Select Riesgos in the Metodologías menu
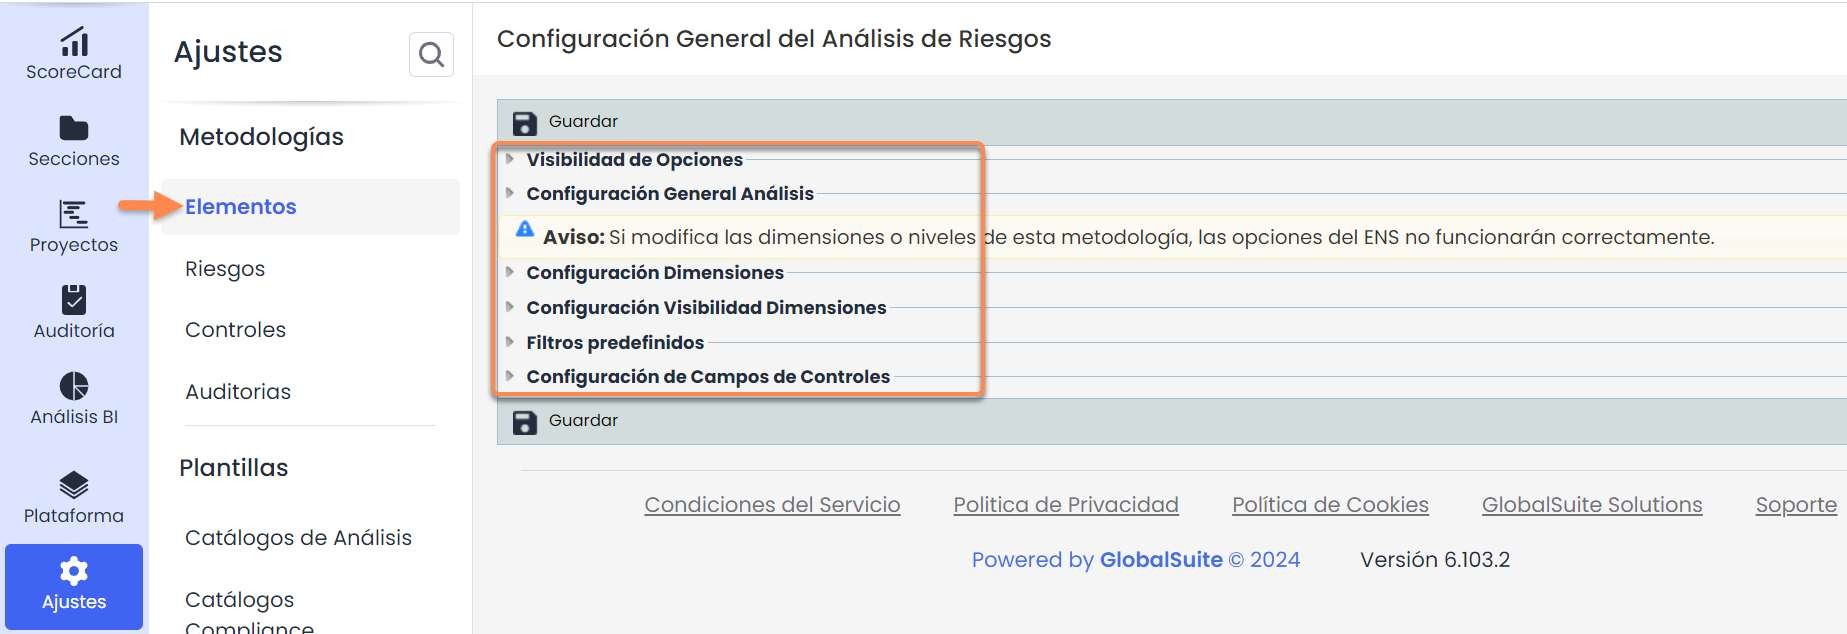Viewport: 1847px width, 634px height. pyautogui.click(x=225, y=268)
